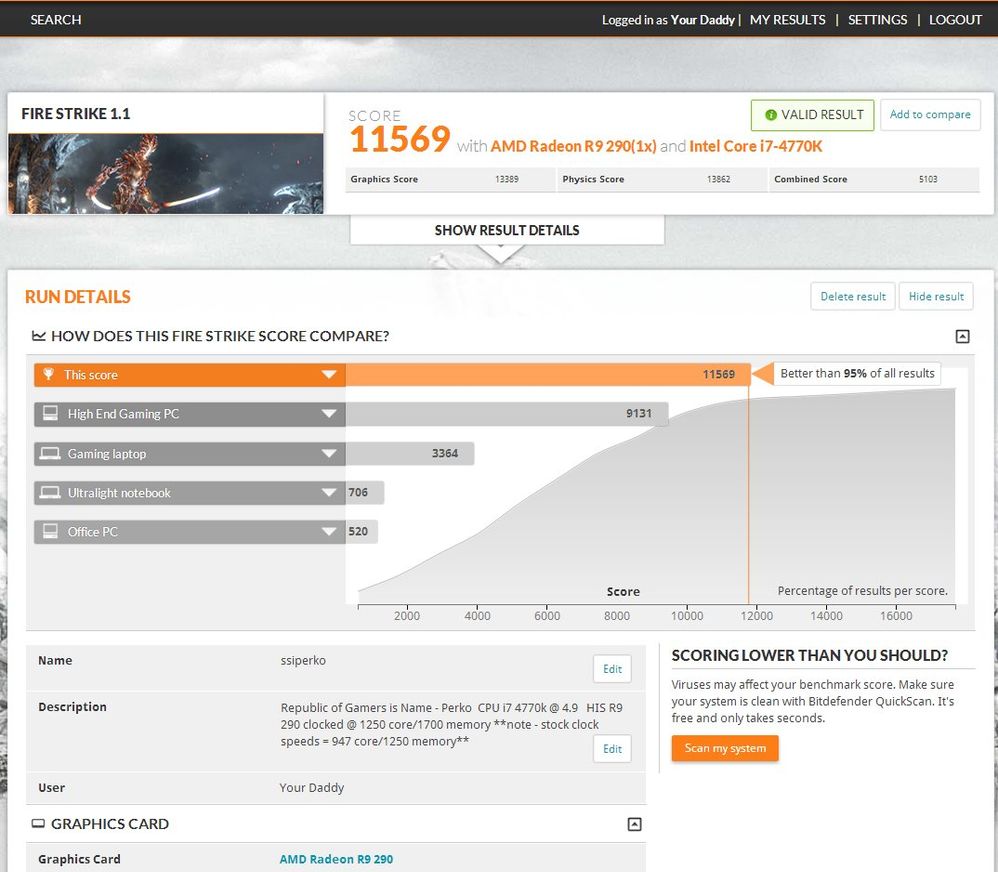
Task: Click the green info icon in Valid Result
Action: [x=771, y=115]
